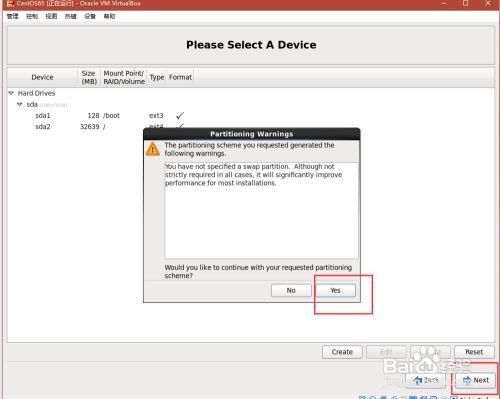The width and height of the screenshot is (500, 399).
Task: Click the format checkmark for sda1
Action: click(180, 116)
